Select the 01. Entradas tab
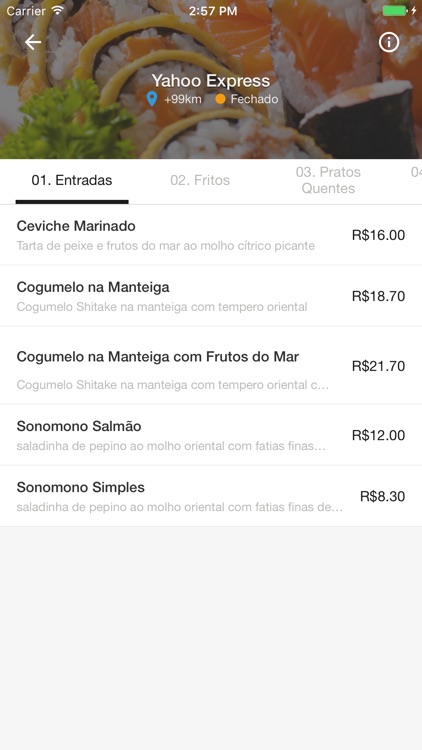This screenshot has height=750, width=422. (72, 180)
